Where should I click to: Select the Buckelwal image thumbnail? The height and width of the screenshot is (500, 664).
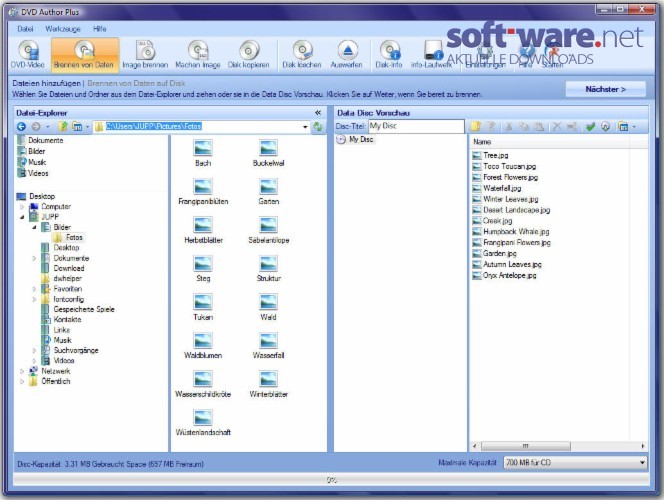268,153
